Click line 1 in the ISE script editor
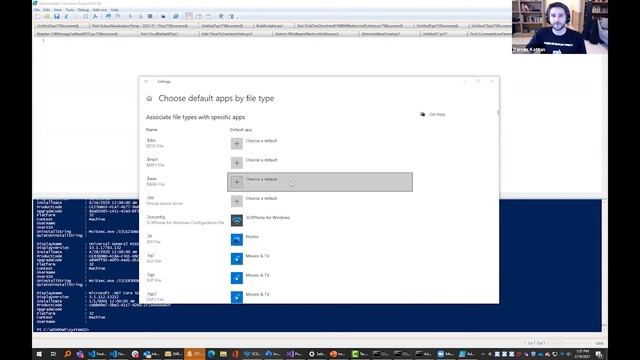The image size is (640, 360). [x=43, y=40]
